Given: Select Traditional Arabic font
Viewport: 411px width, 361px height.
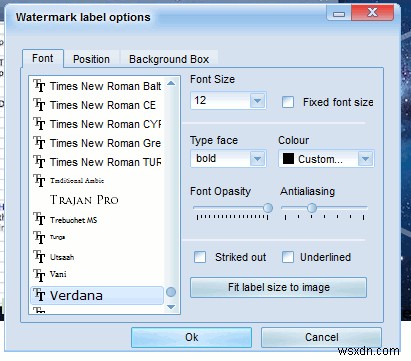Looking at the screenshot, I should click(x=97, y=181).
